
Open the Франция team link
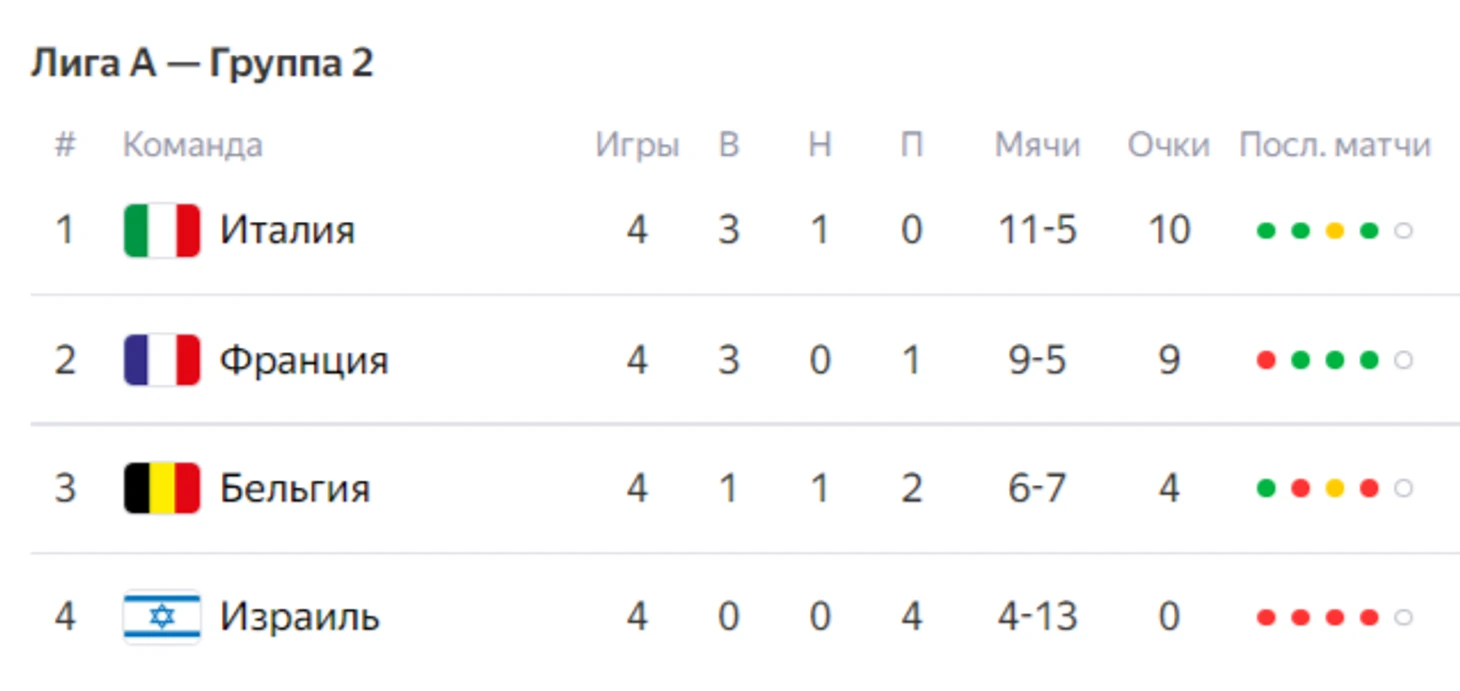(x=303, y=360)
